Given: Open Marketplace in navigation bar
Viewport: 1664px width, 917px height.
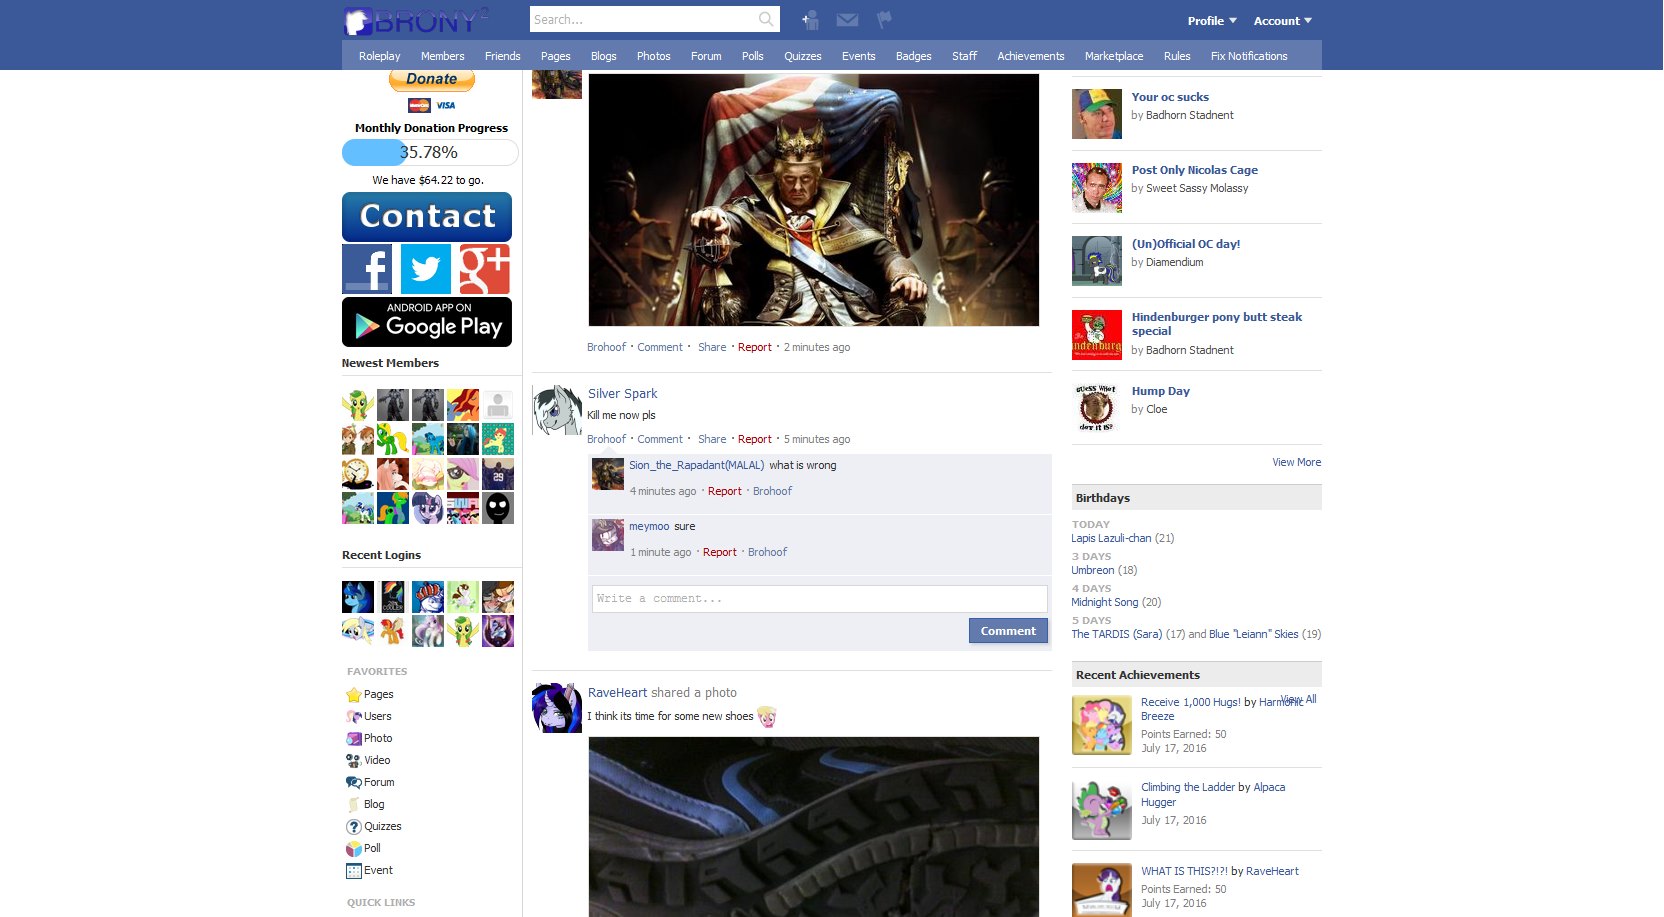Looking at the screenshot, I should coord(1114,56).
